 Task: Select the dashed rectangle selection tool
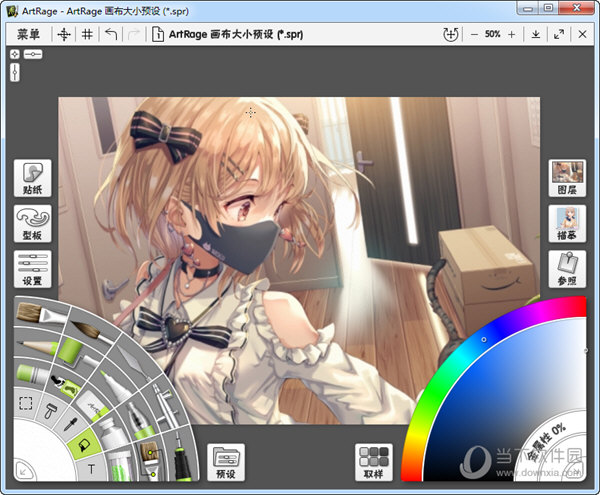pos(26,403)
